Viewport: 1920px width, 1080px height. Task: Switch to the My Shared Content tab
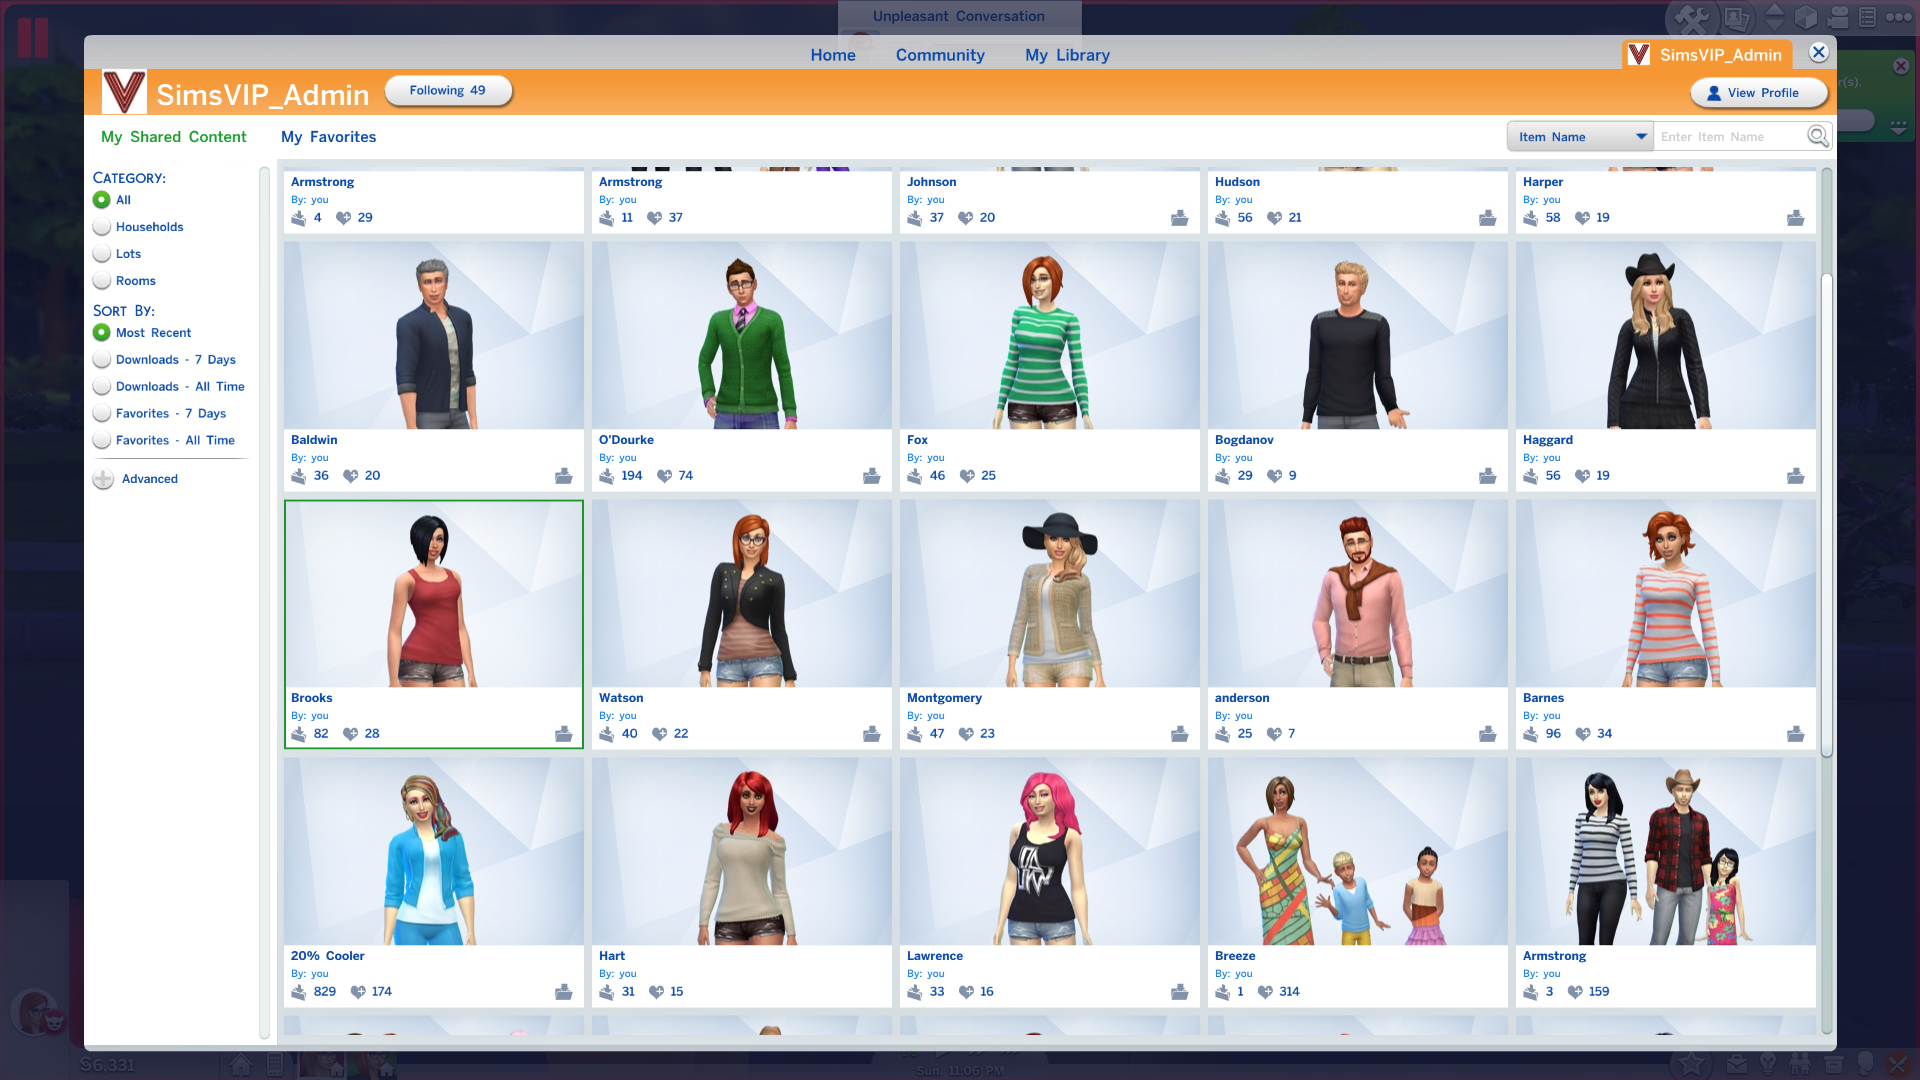click(173, 136)
